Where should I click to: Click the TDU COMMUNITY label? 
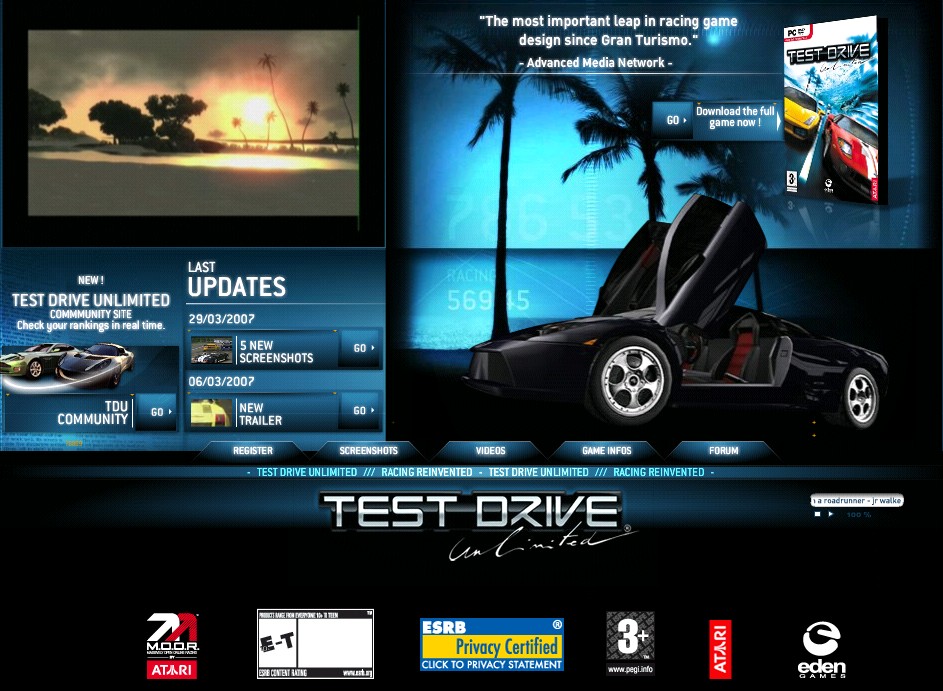coord(93,413)
